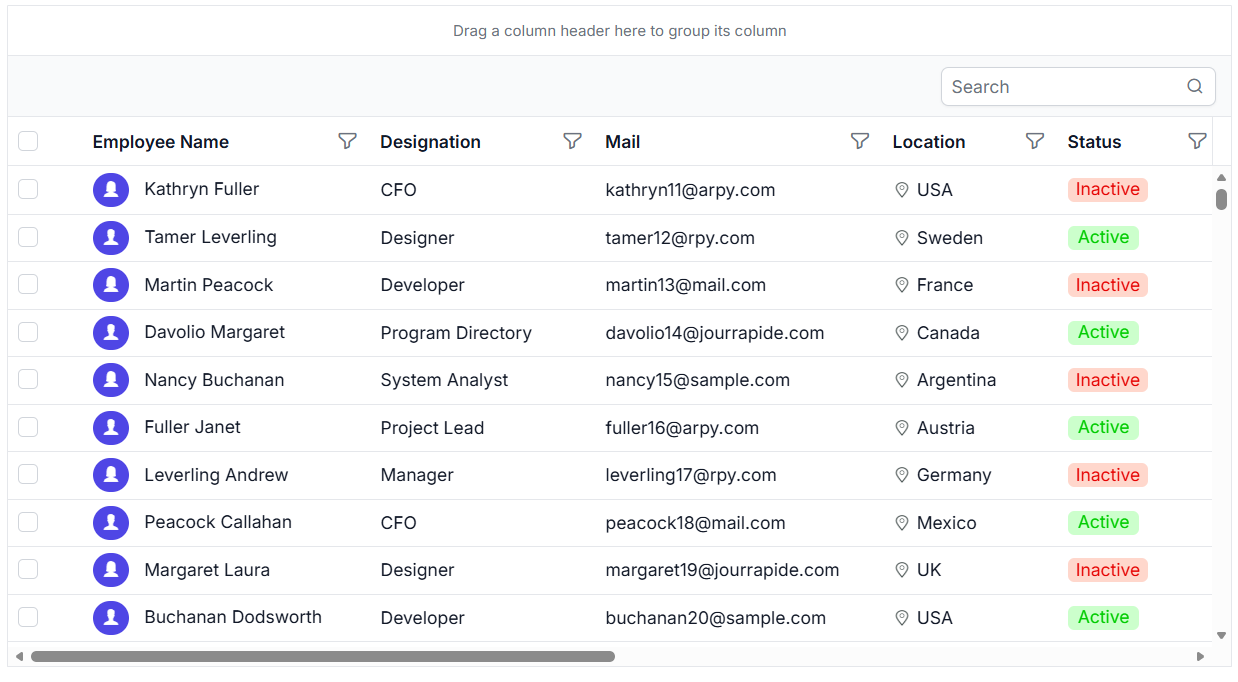
Task: Open the filter dropdown for Status
Action: [1197, 141]
